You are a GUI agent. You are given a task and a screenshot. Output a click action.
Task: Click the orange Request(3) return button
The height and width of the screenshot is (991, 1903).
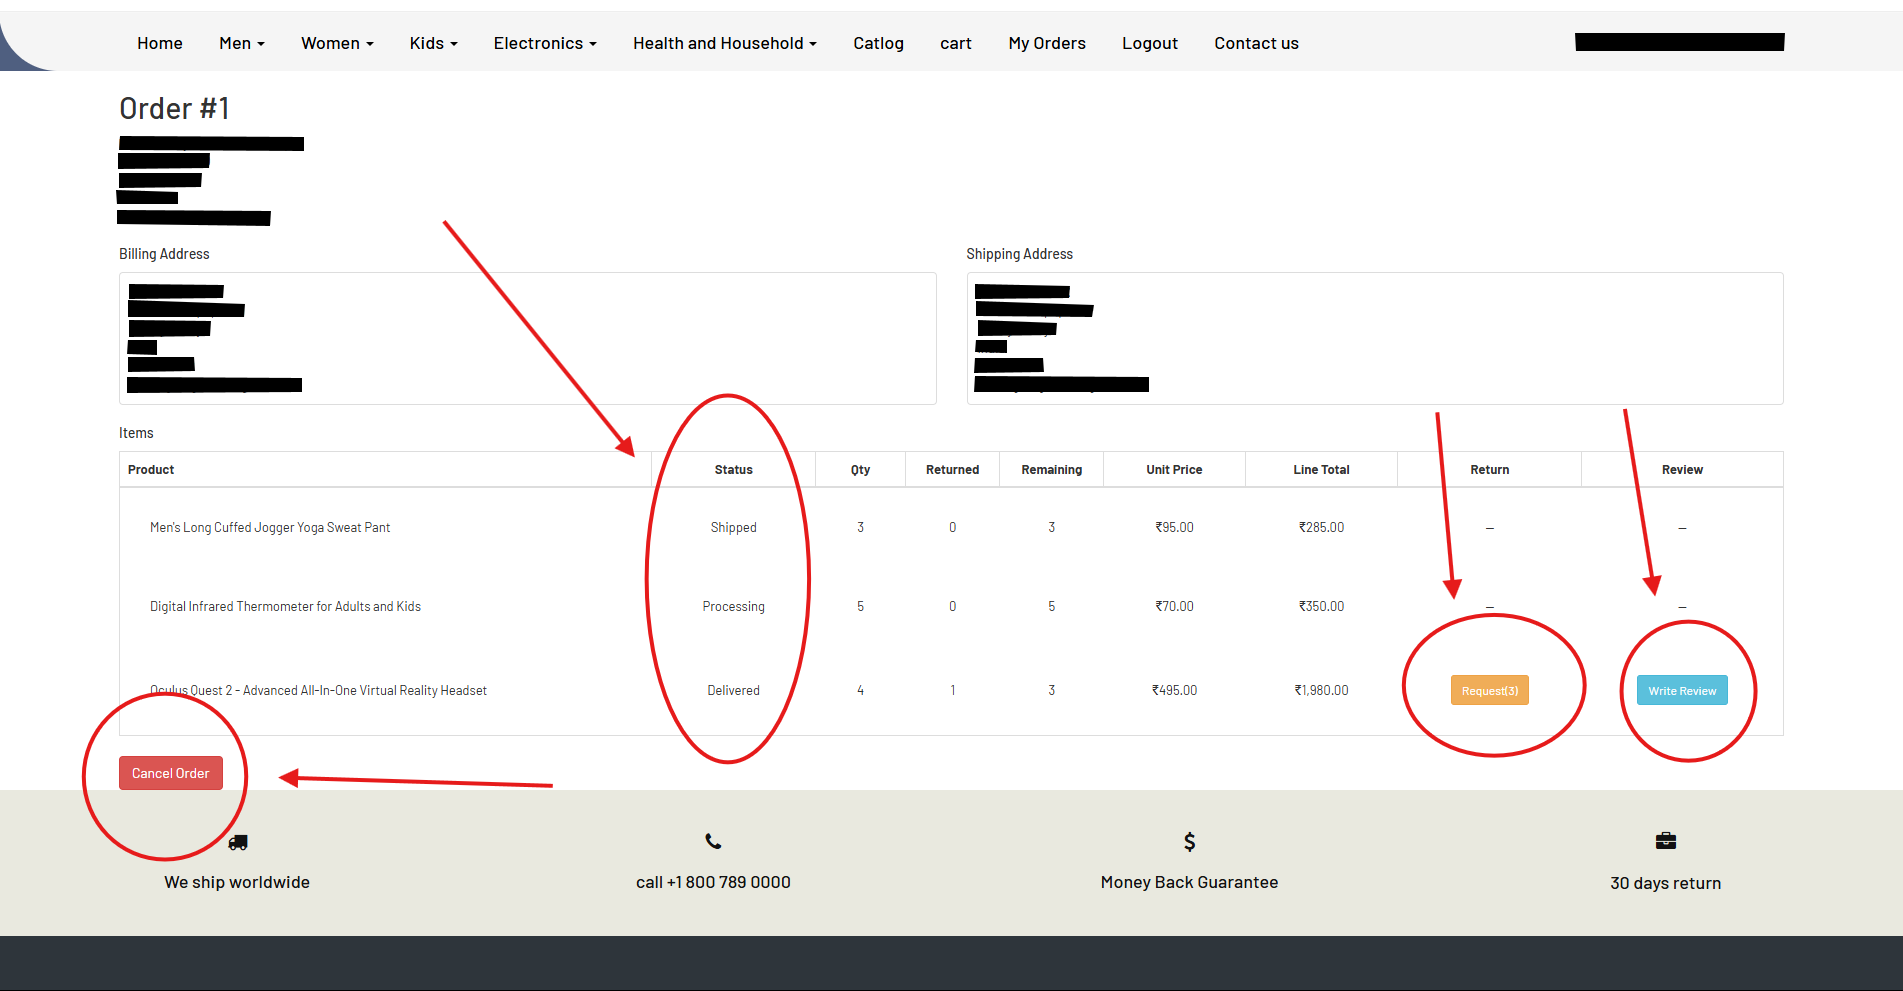coord(1489,691)
